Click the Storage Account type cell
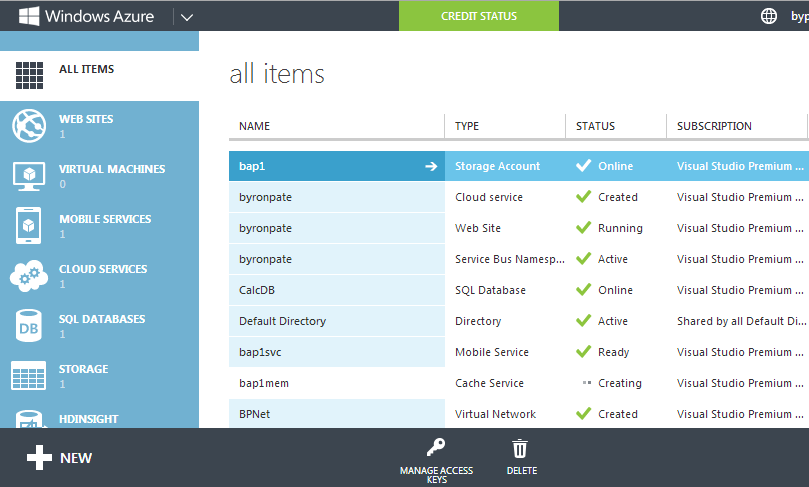Screen dimensions: 809x487 coord(497,166)
